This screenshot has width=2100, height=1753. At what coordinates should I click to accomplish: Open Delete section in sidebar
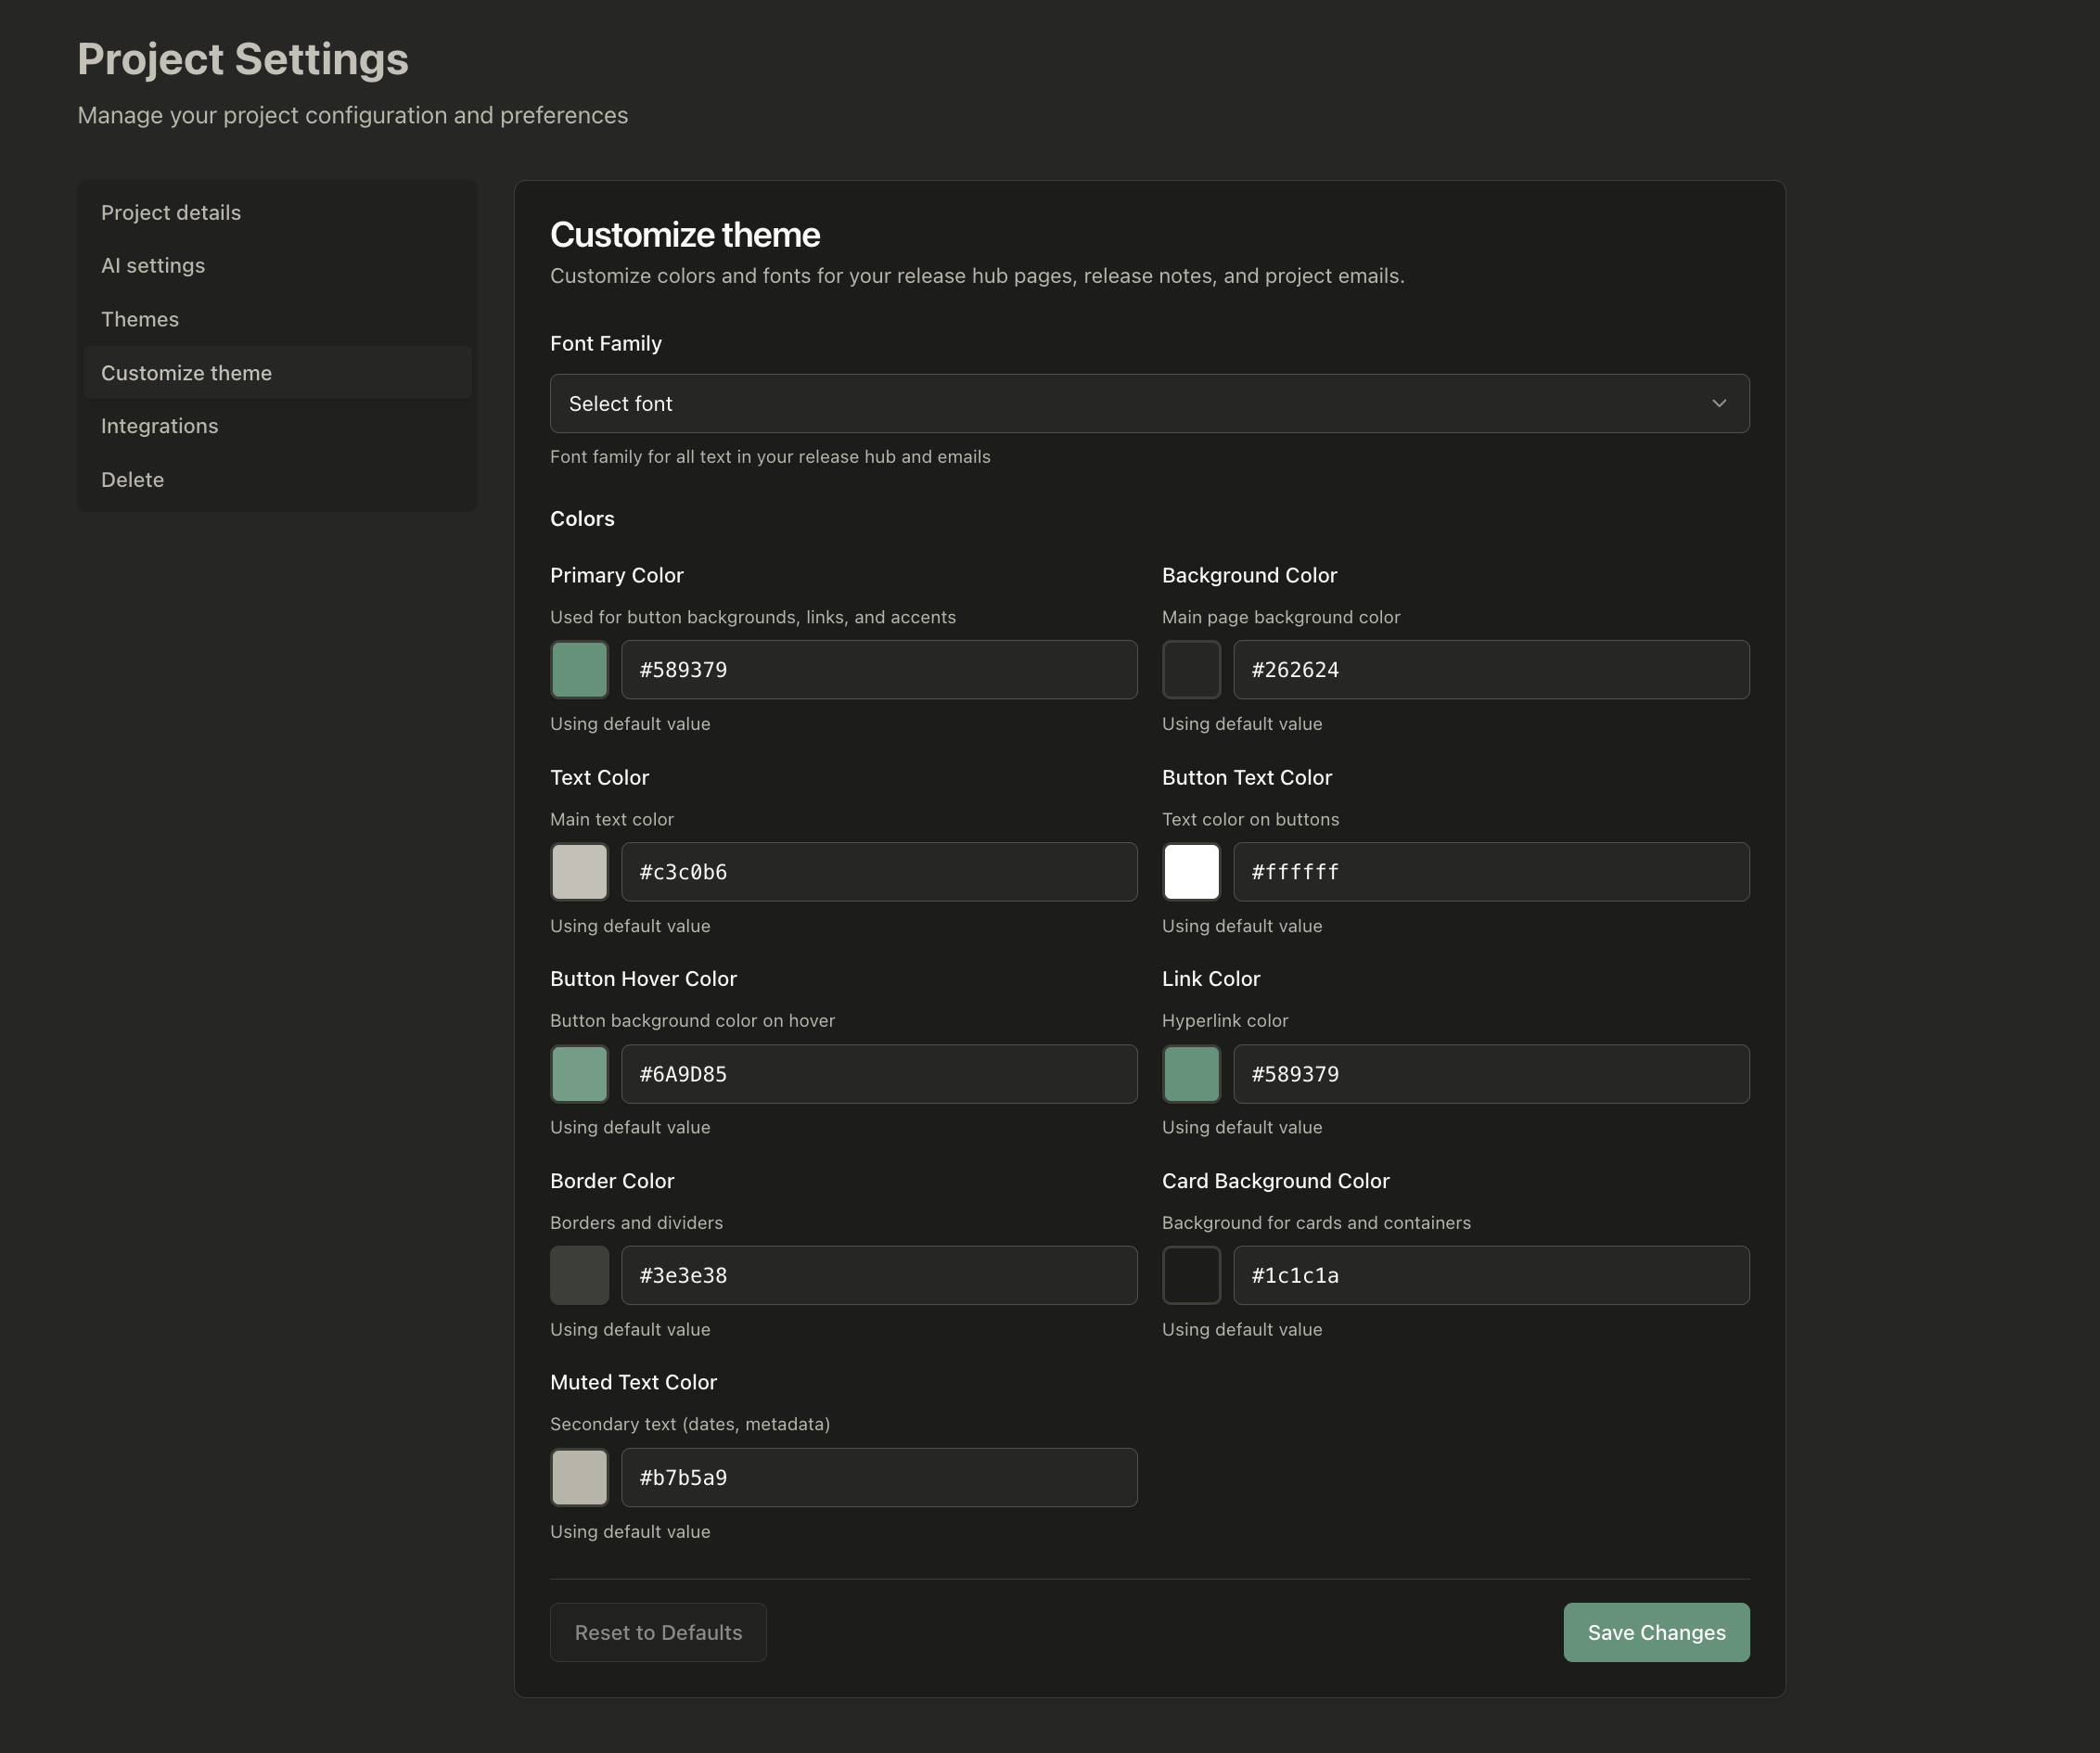[x=132, y=479]
